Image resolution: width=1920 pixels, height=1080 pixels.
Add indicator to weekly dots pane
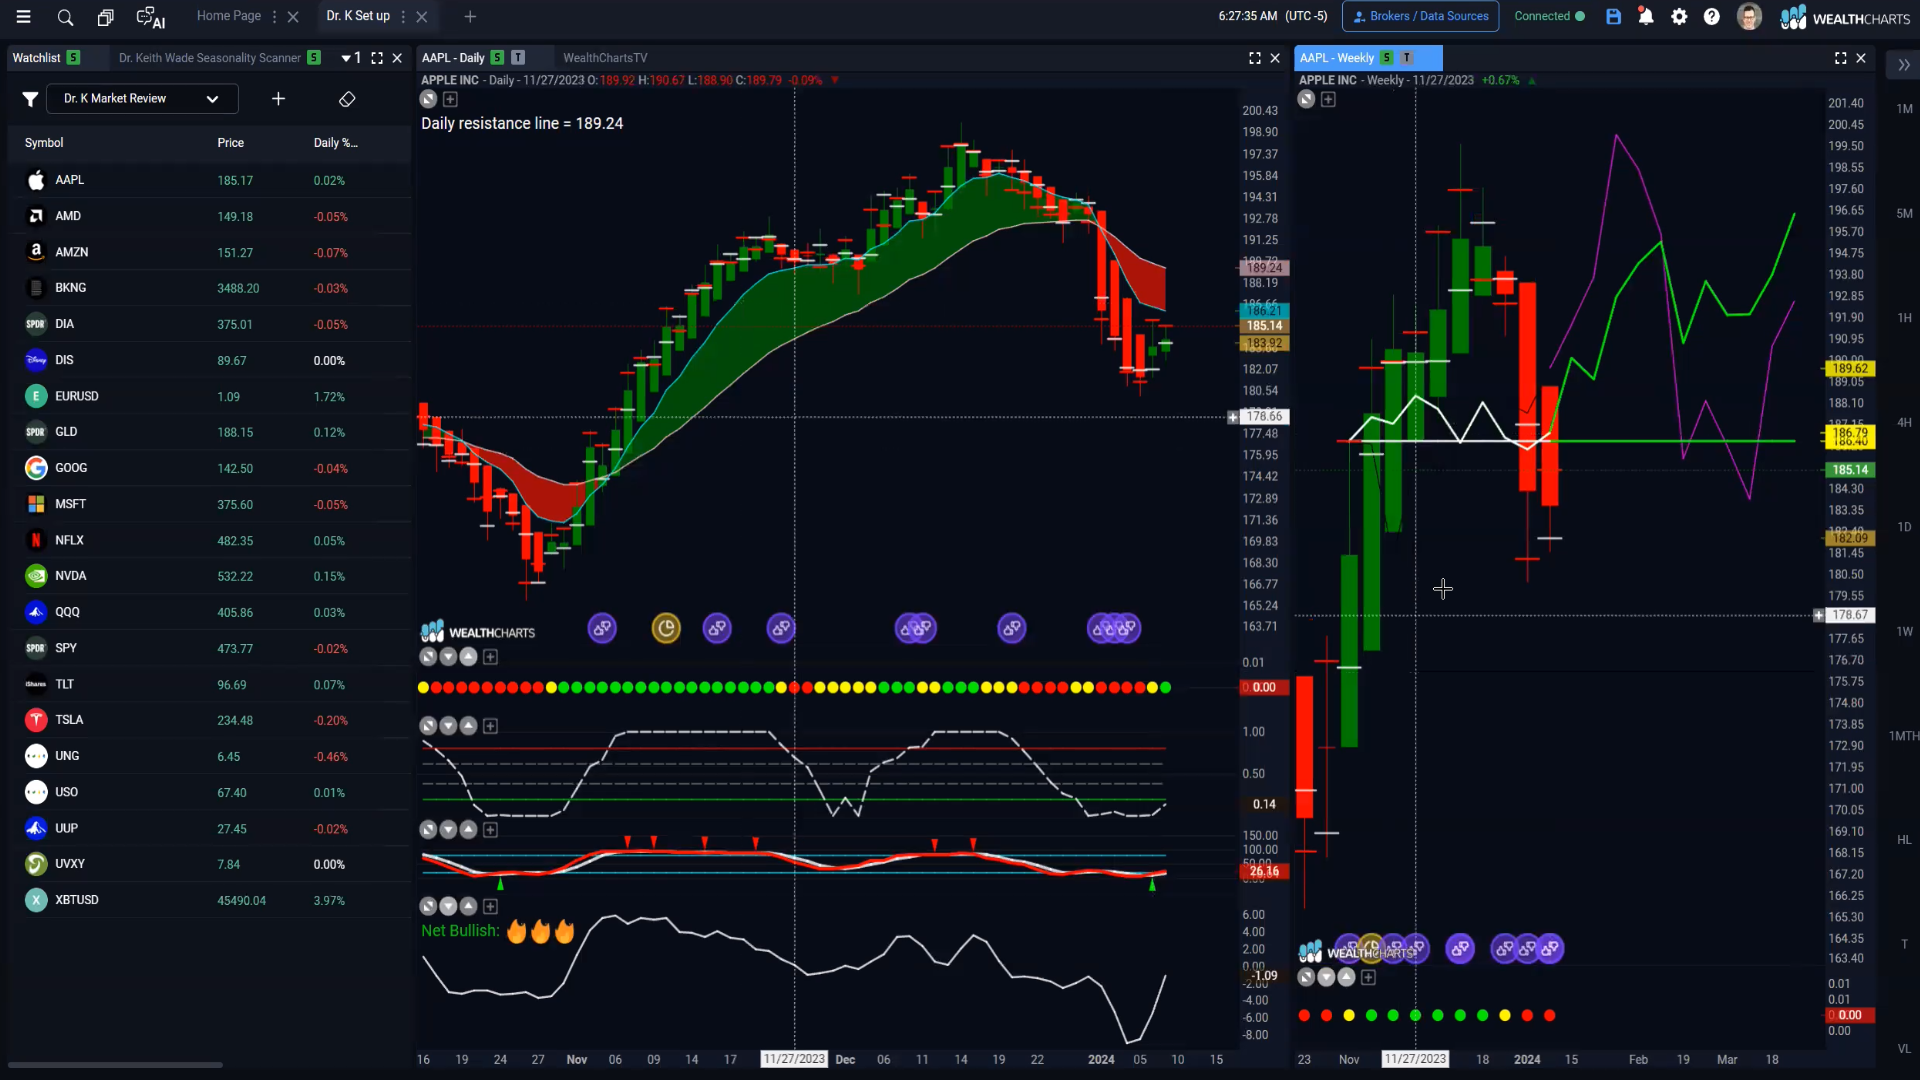pos(1368,977)
